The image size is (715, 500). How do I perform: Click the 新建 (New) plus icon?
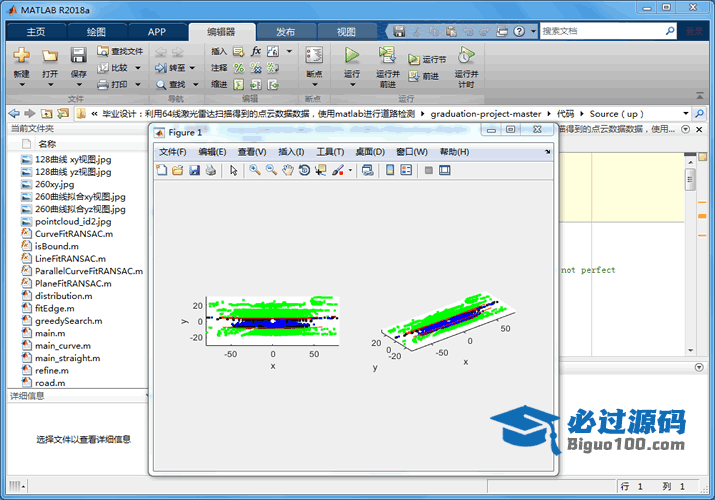(x=21, y=55)
